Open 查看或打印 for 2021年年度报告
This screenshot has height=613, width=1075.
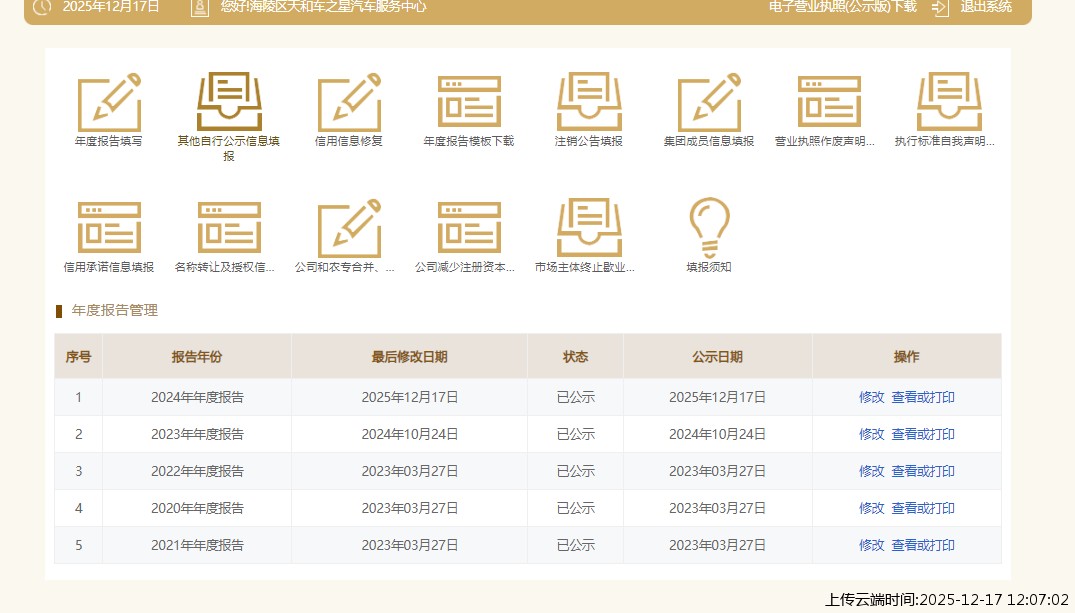click(x=923, y=545)
